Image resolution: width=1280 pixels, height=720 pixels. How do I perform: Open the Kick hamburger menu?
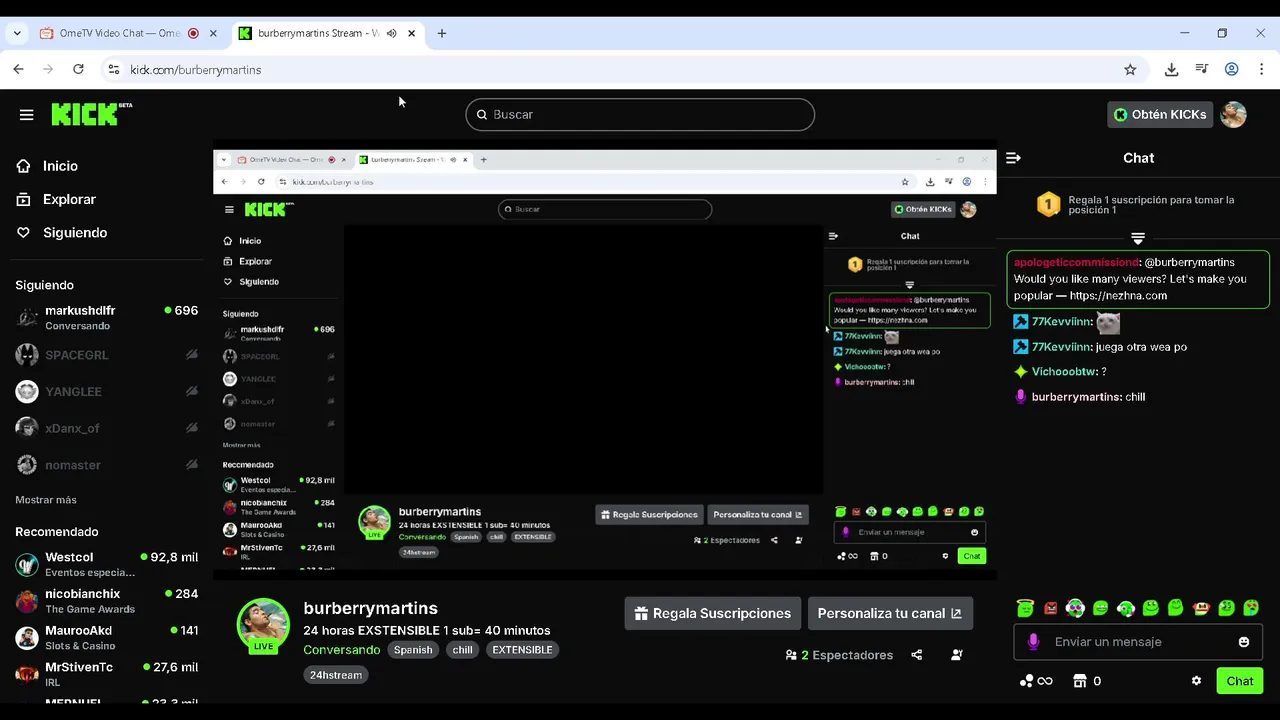[x=27, y=115]
